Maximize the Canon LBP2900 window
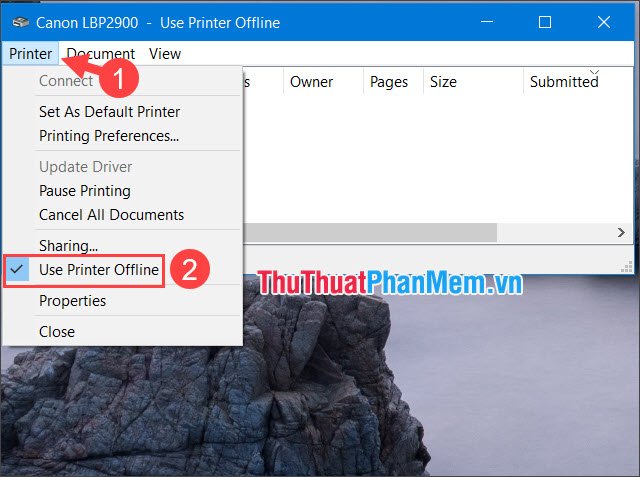This screenshot has height=477, width=640. click(545, 22)
